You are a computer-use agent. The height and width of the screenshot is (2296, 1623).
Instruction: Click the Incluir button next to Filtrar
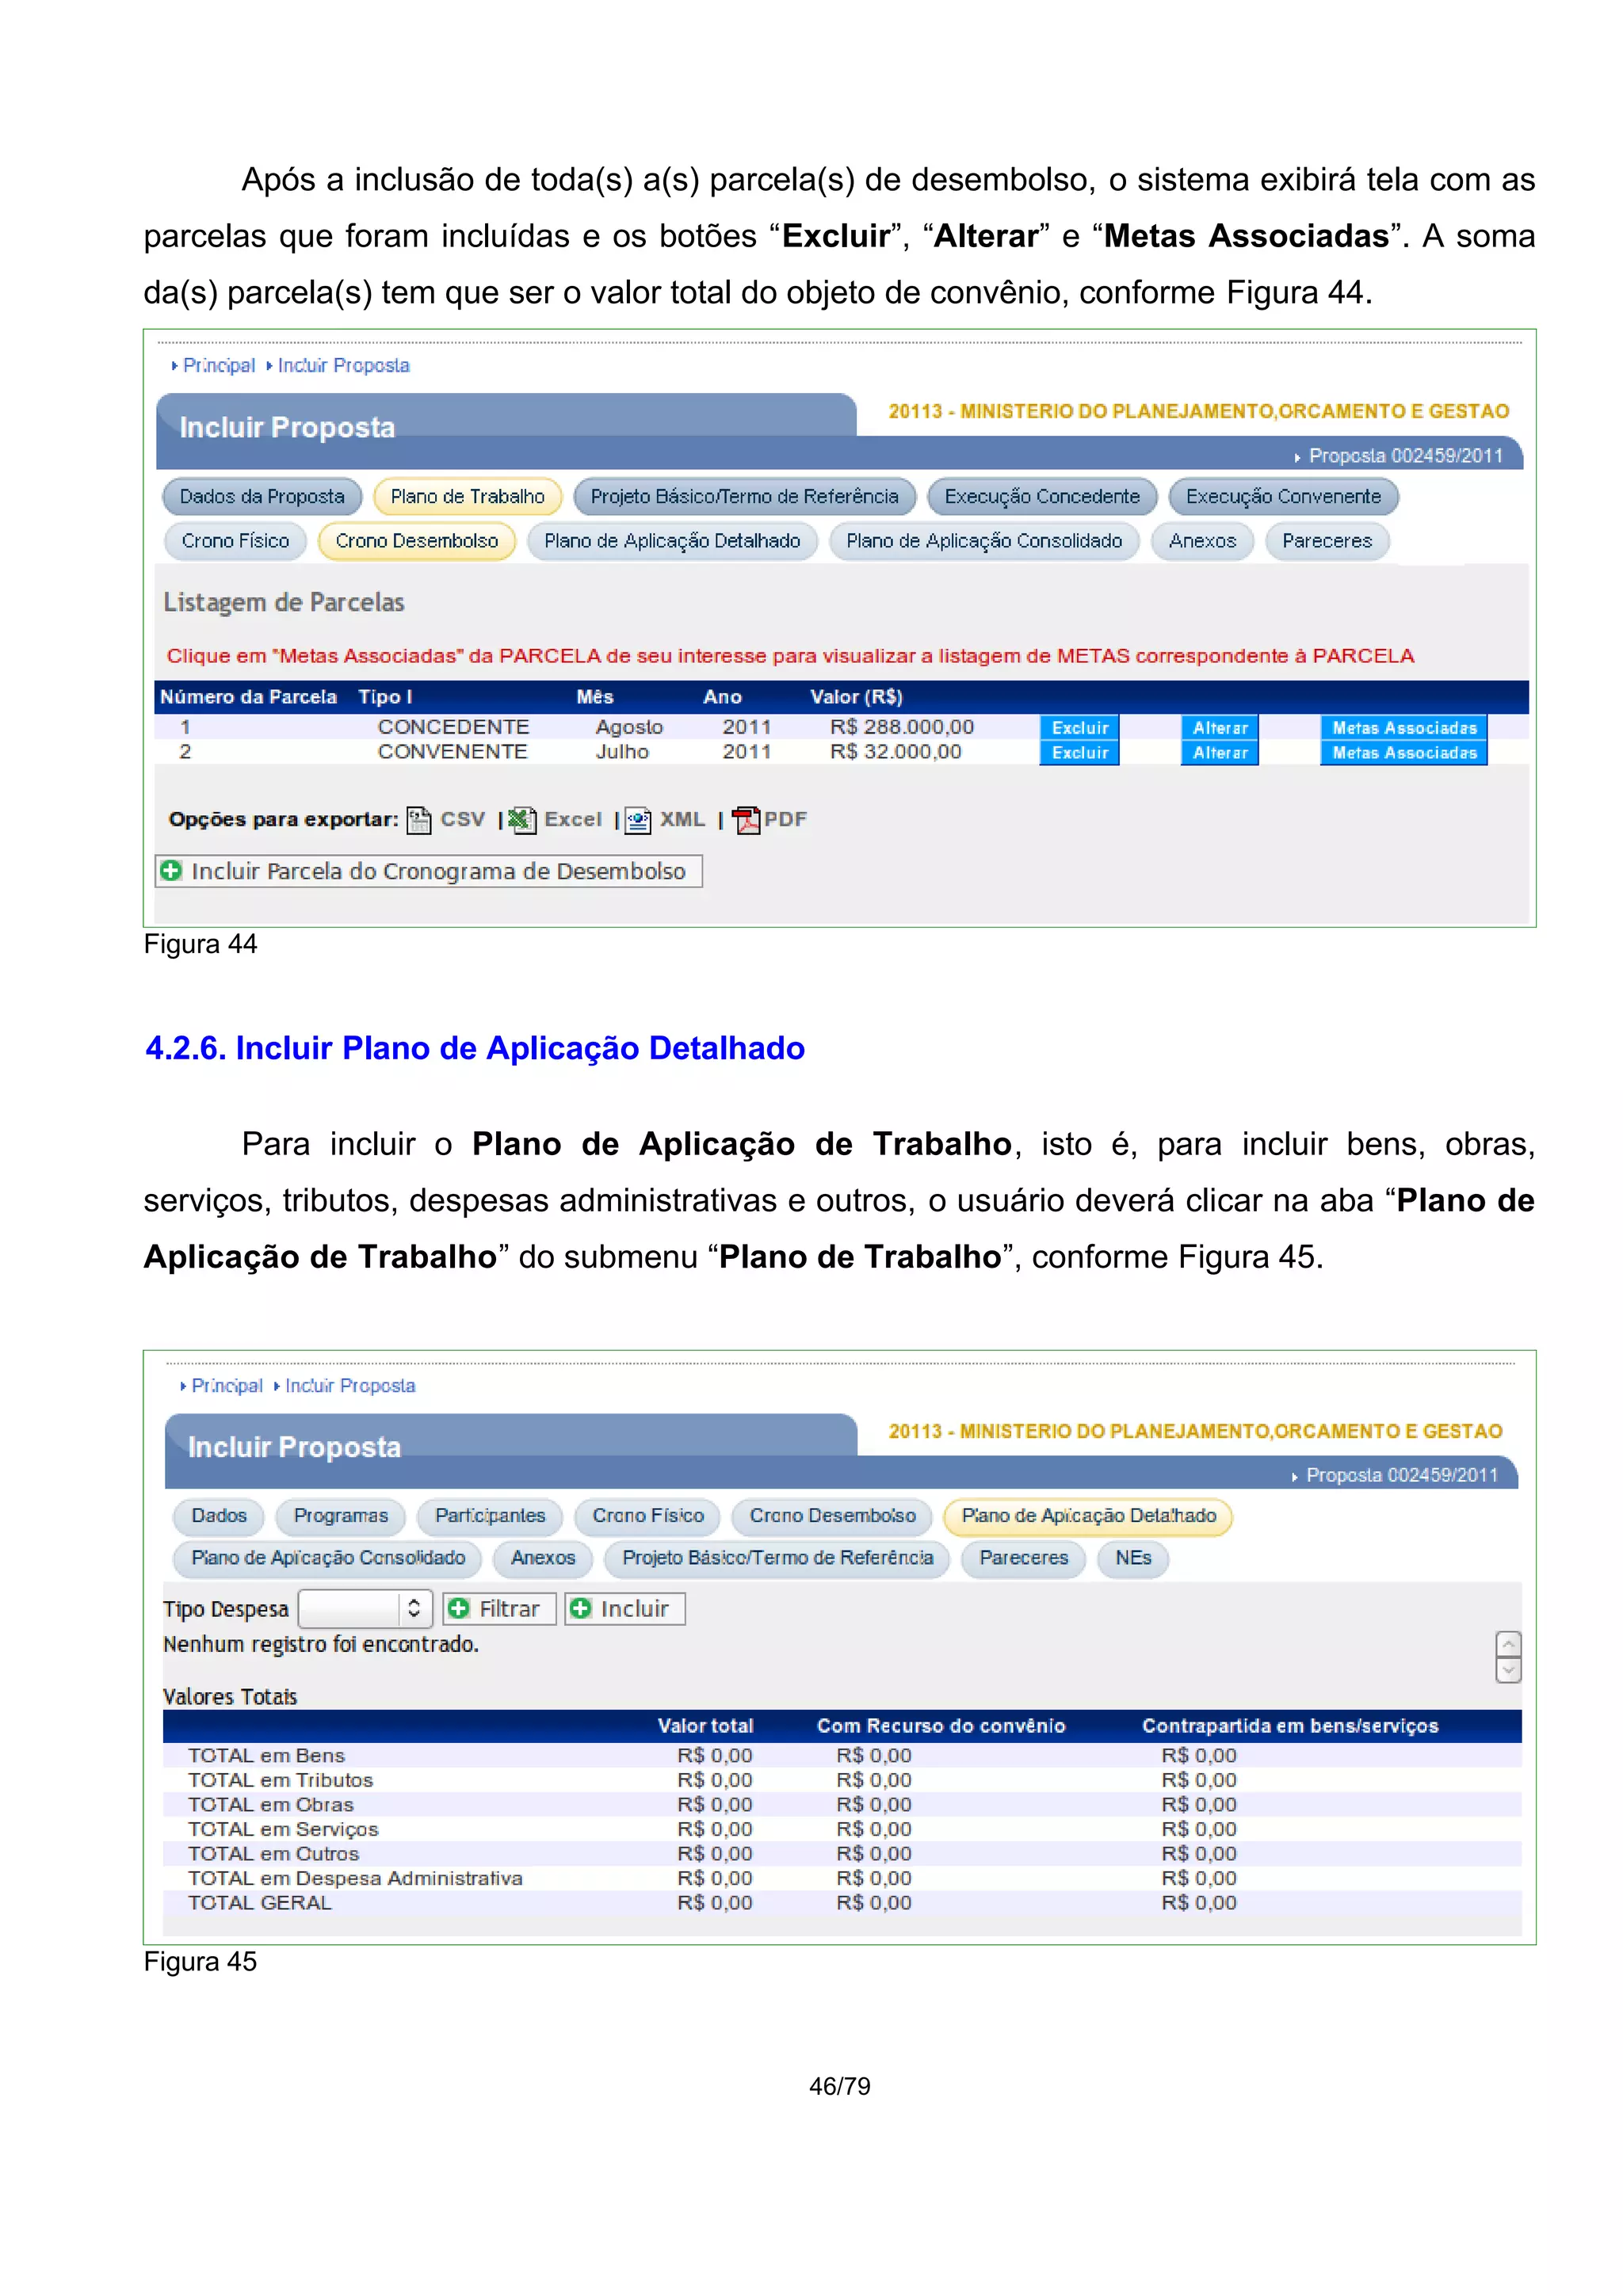coord(625,1609)
